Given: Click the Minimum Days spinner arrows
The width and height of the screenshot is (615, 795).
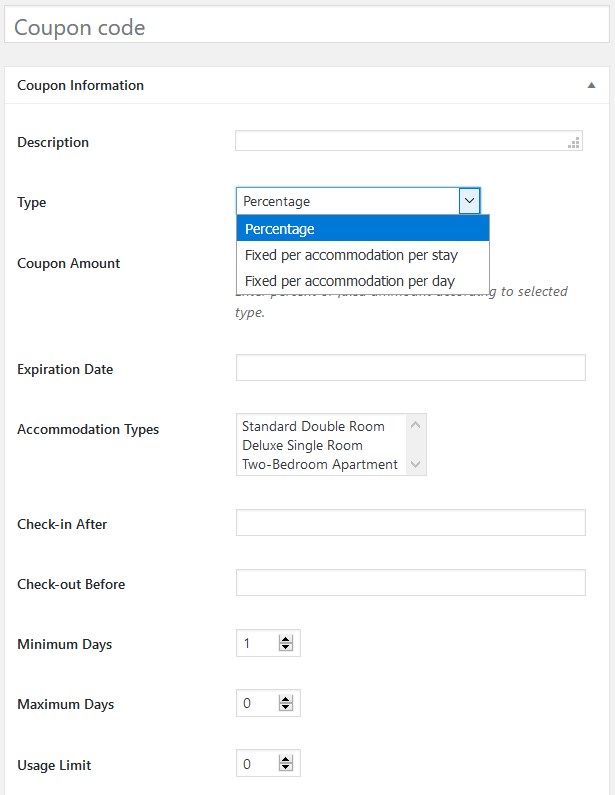Looking at the screenshot, I should [286, 644].
